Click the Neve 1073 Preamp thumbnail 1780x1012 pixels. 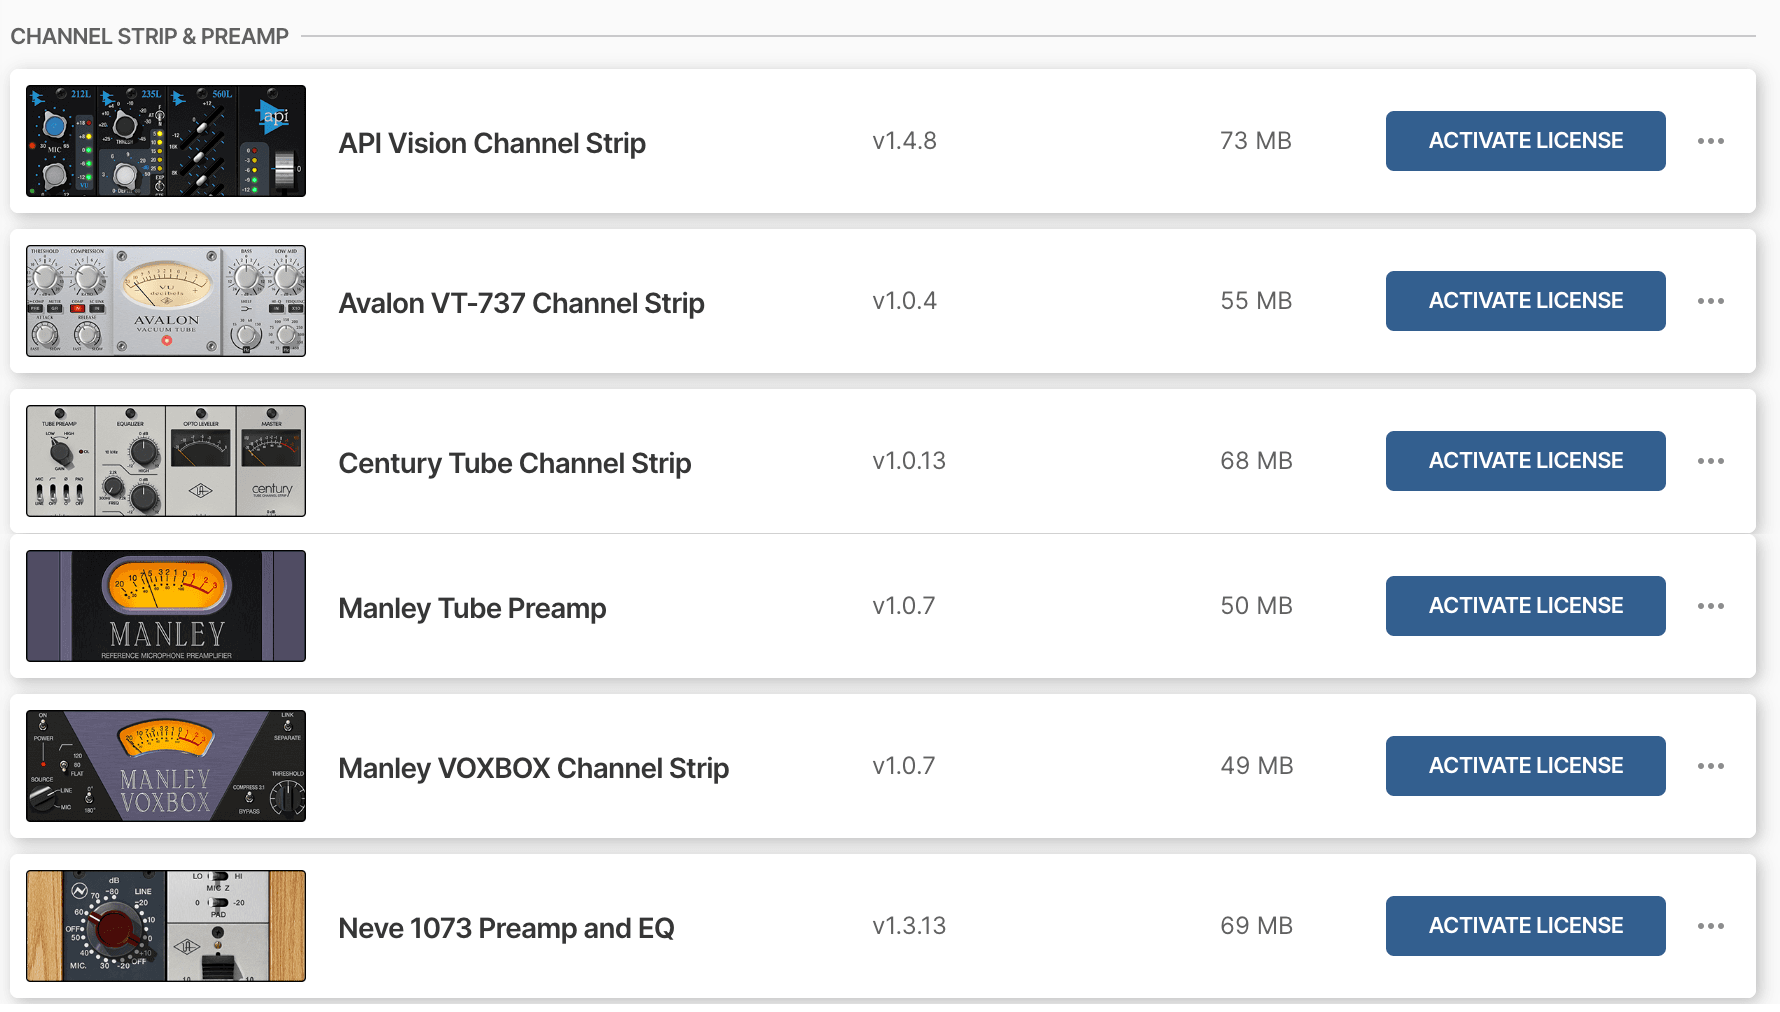click(x=165, y=926)
